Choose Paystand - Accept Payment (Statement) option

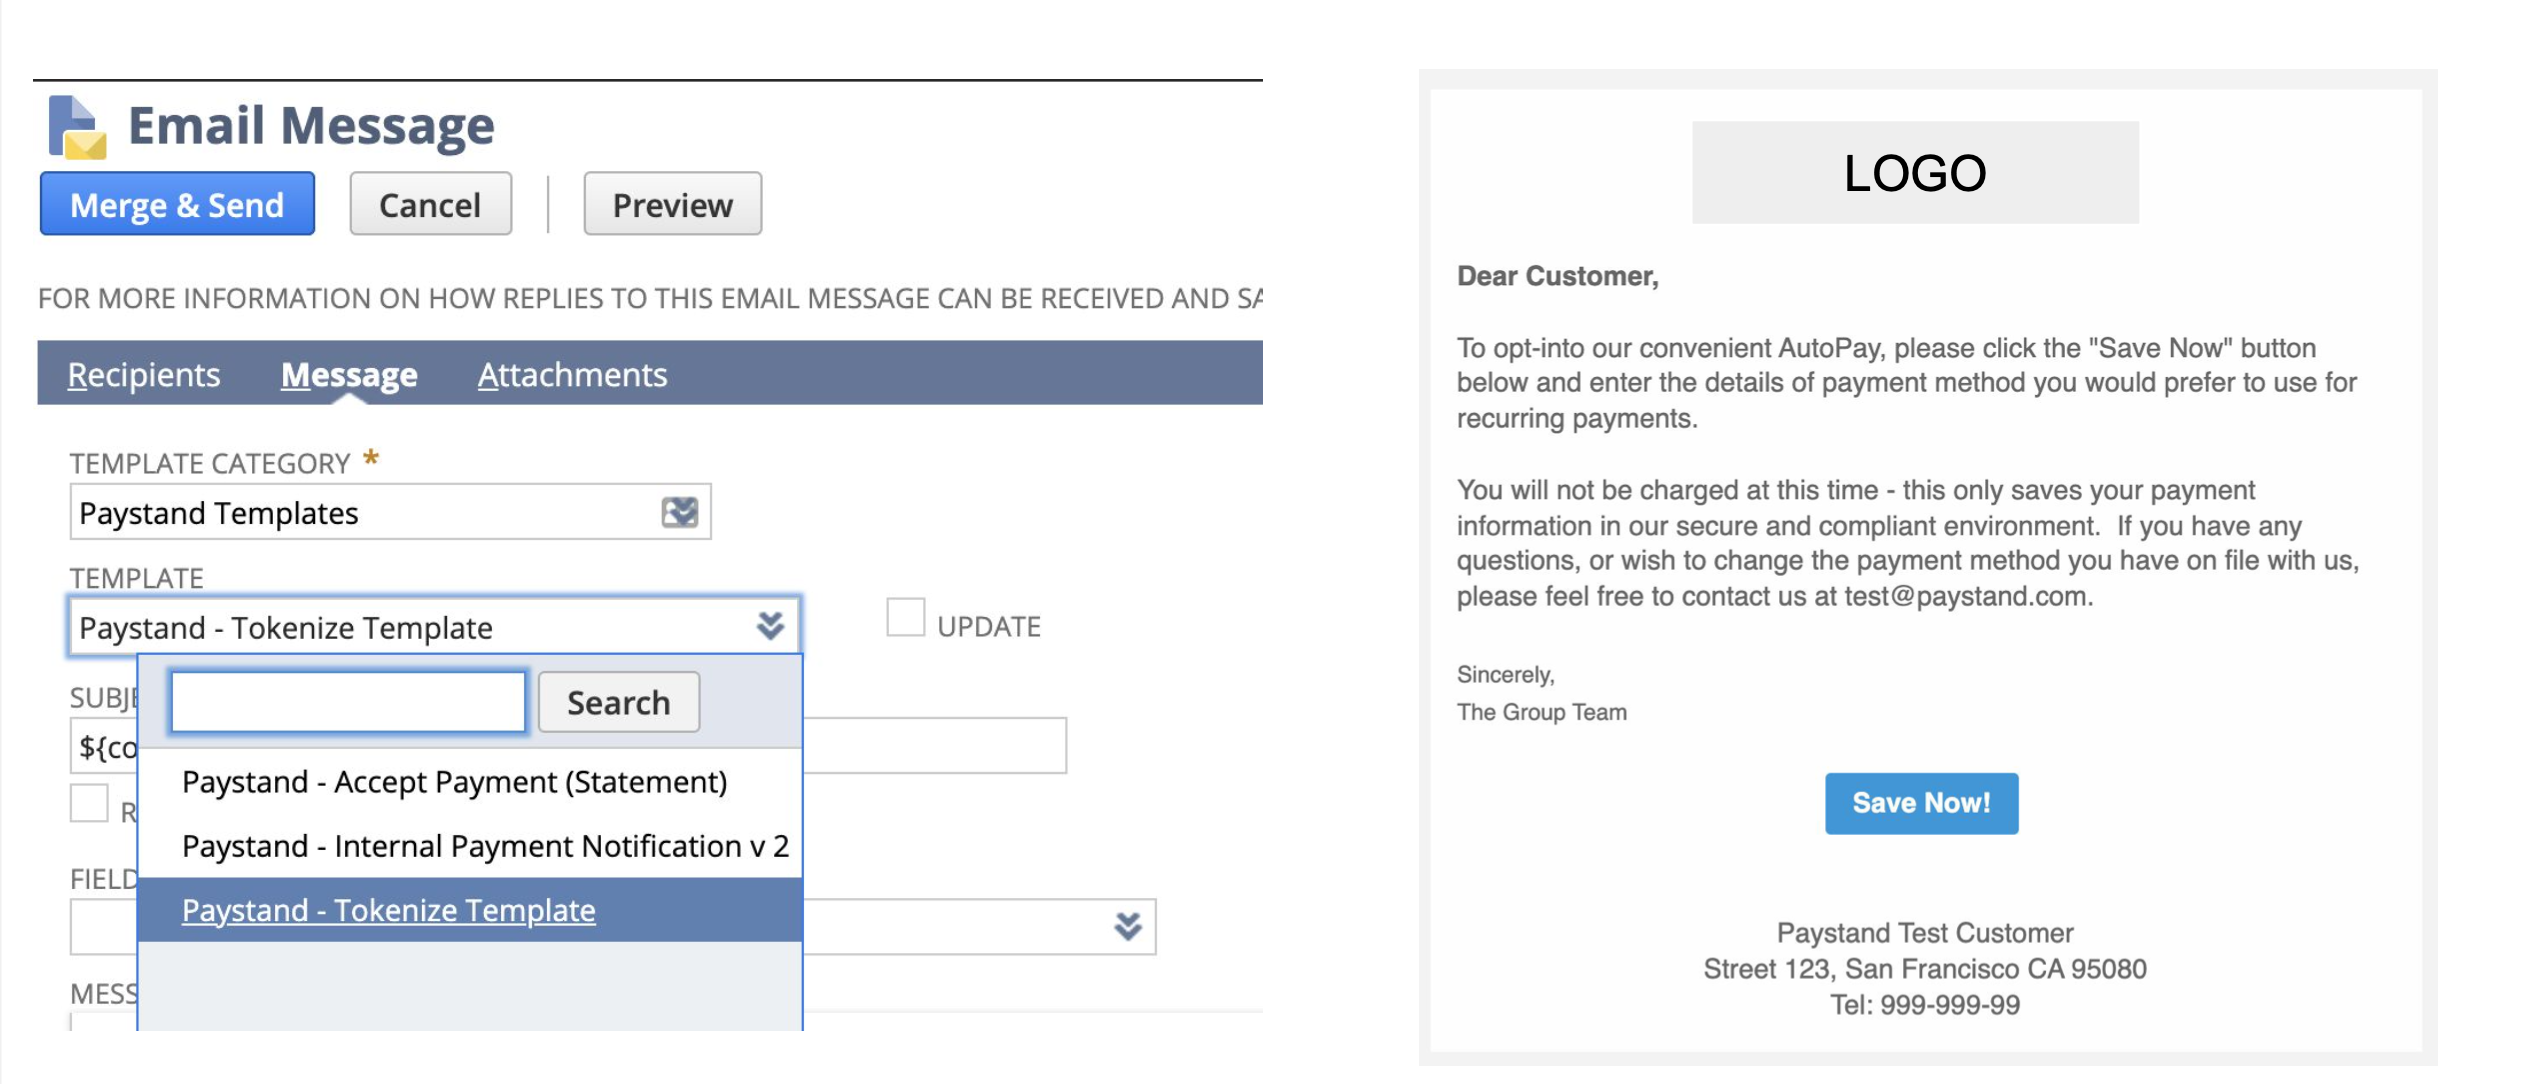455,782
